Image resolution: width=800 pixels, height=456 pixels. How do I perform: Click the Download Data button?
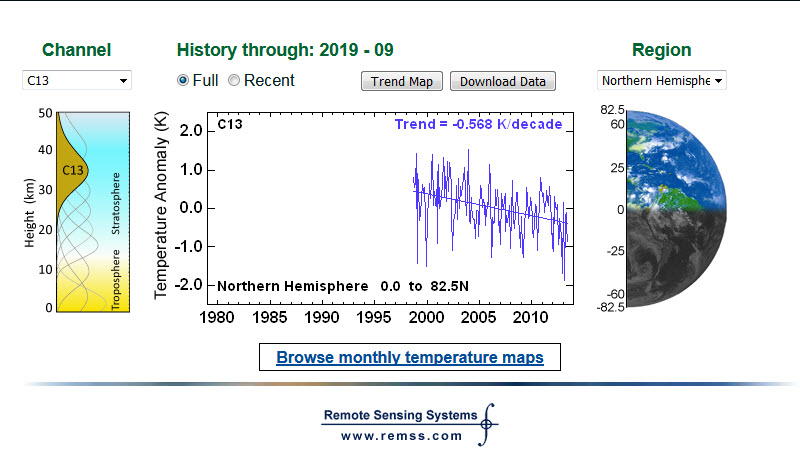[x=503, y=82]
